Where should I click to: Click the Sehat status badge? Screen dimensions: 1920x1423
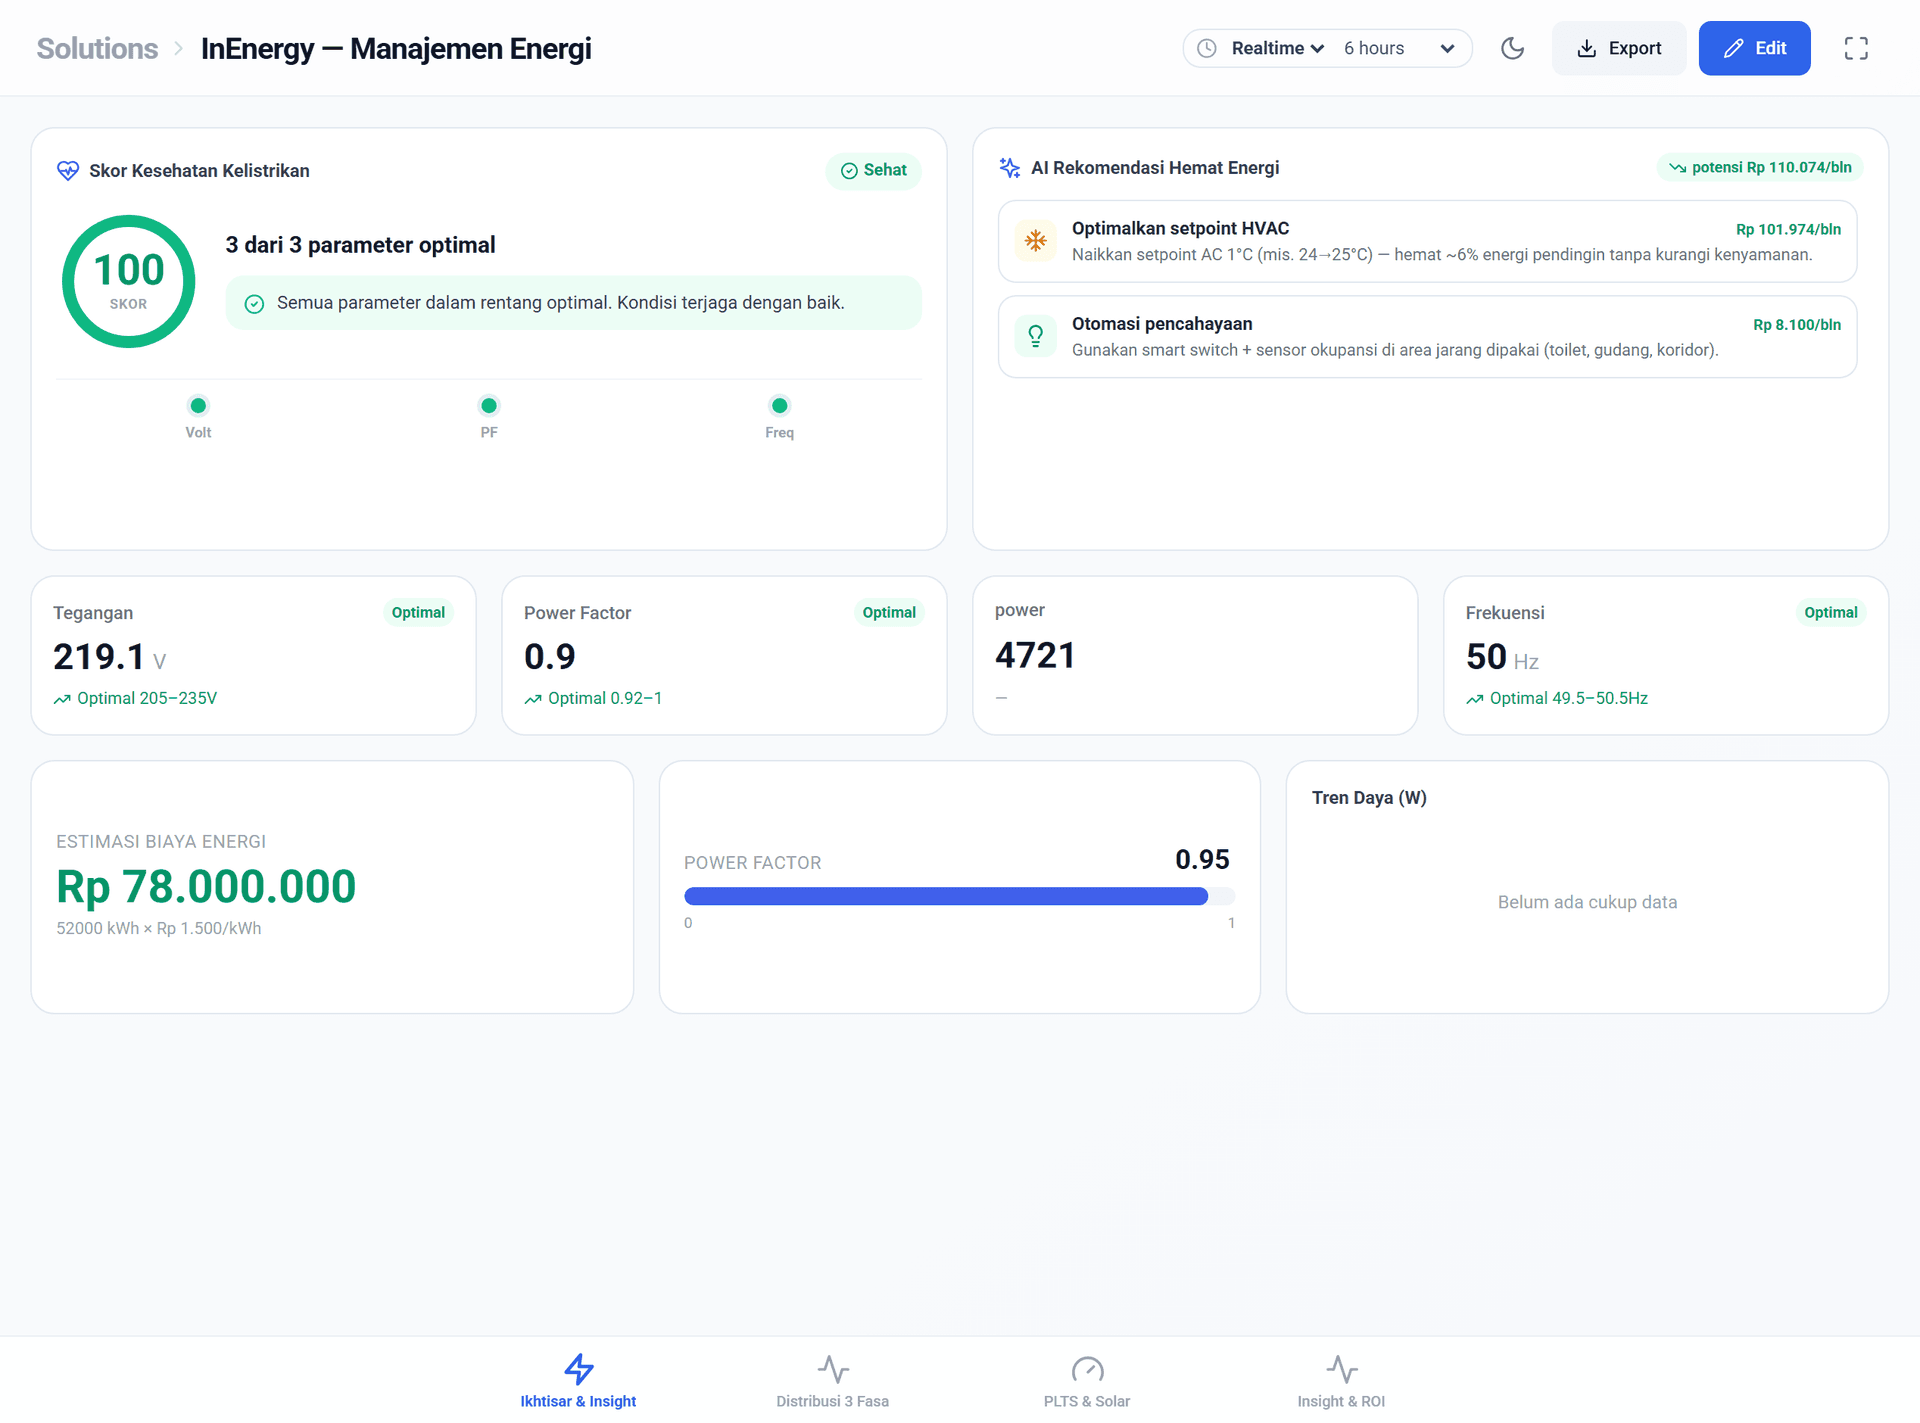point(874,171)
